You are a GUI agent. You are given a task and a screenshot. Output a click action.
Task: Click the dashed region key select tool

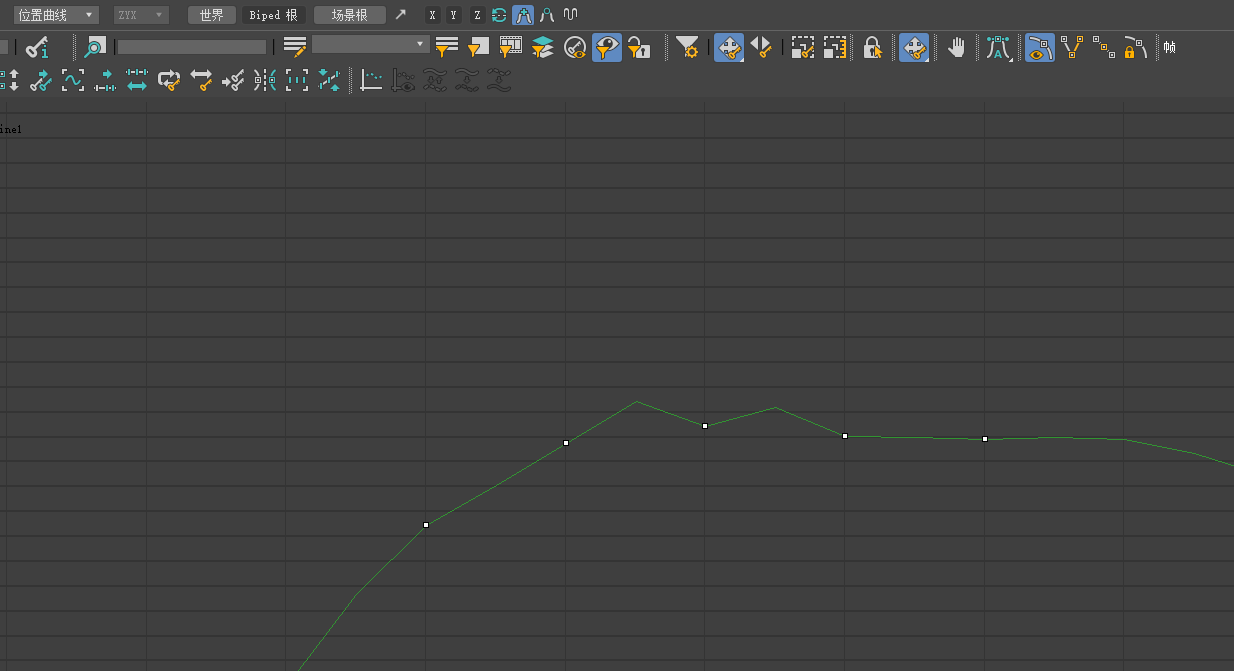click(x=802, y=47)
